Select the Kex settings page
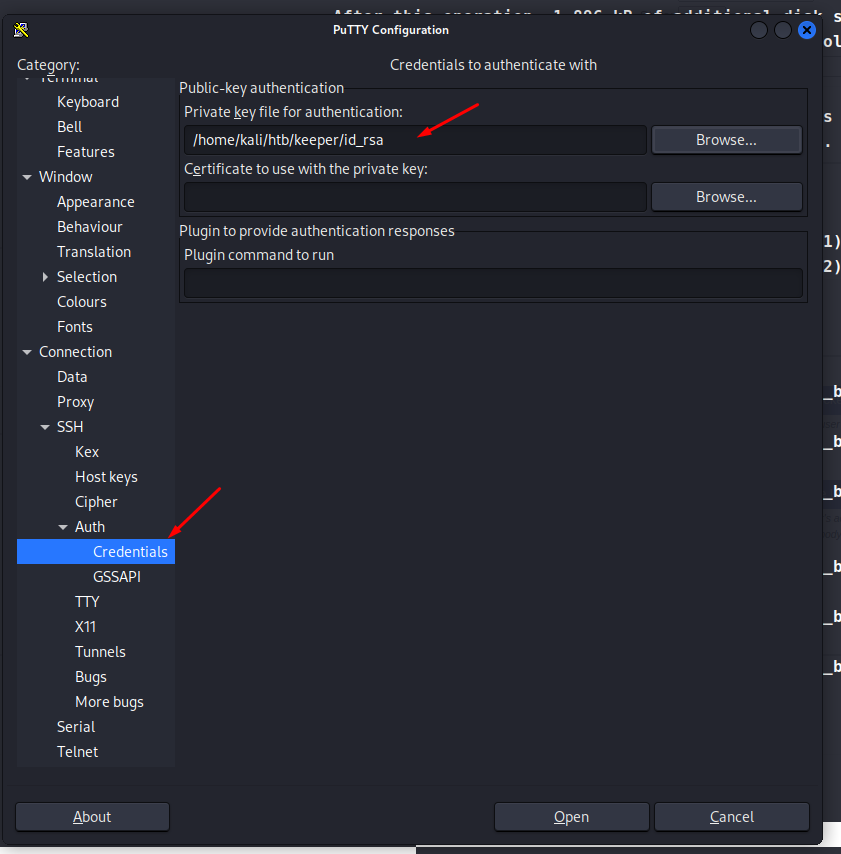This screenshot has width=841, height=854. click(x=87, y=452)
